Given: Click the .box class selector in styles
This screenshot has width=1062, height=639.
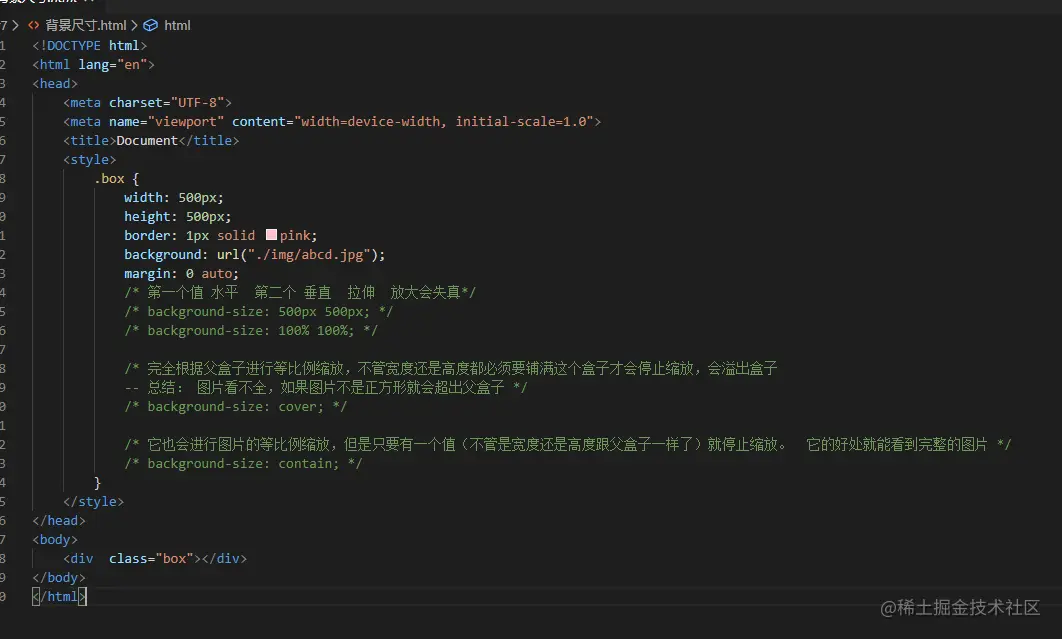Looking at the screenshot, I should [110, 177].
